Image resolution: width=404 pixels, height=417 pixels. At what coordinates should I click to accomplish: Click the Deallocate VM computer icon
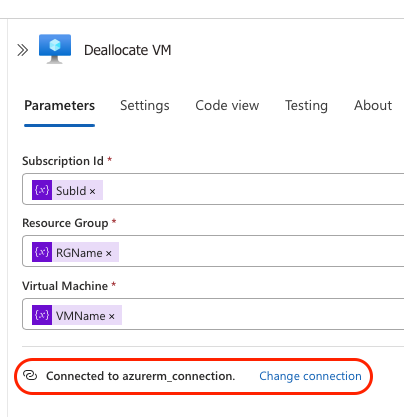pyautogui.click(x=55, y=49)
